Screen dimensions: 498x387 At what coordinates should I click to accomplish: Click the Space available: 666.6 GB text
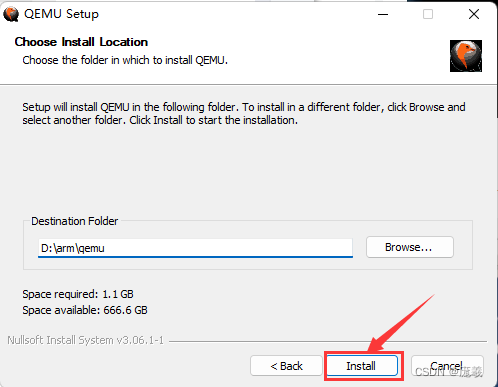click(85, 310)
